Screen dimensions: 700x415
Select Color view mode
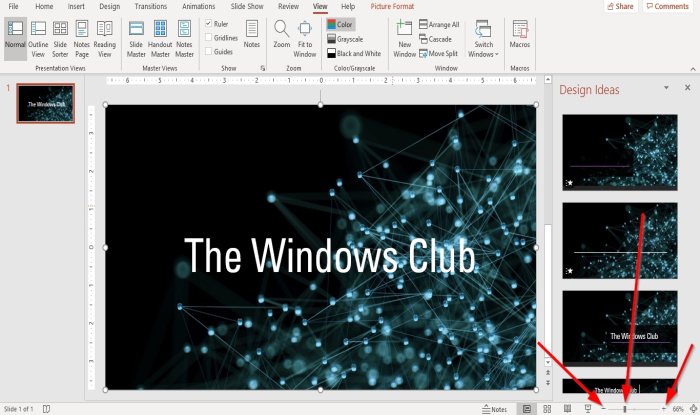[x=340, y=25]
